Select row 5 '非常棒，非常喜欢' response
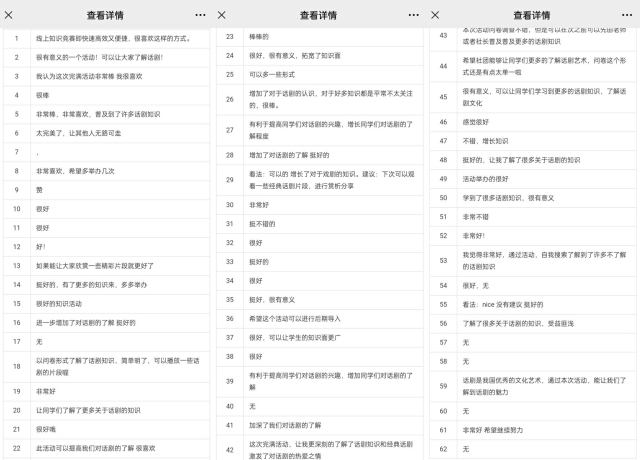Viewport: 640px width, 460px height. [x=98, y=114]
